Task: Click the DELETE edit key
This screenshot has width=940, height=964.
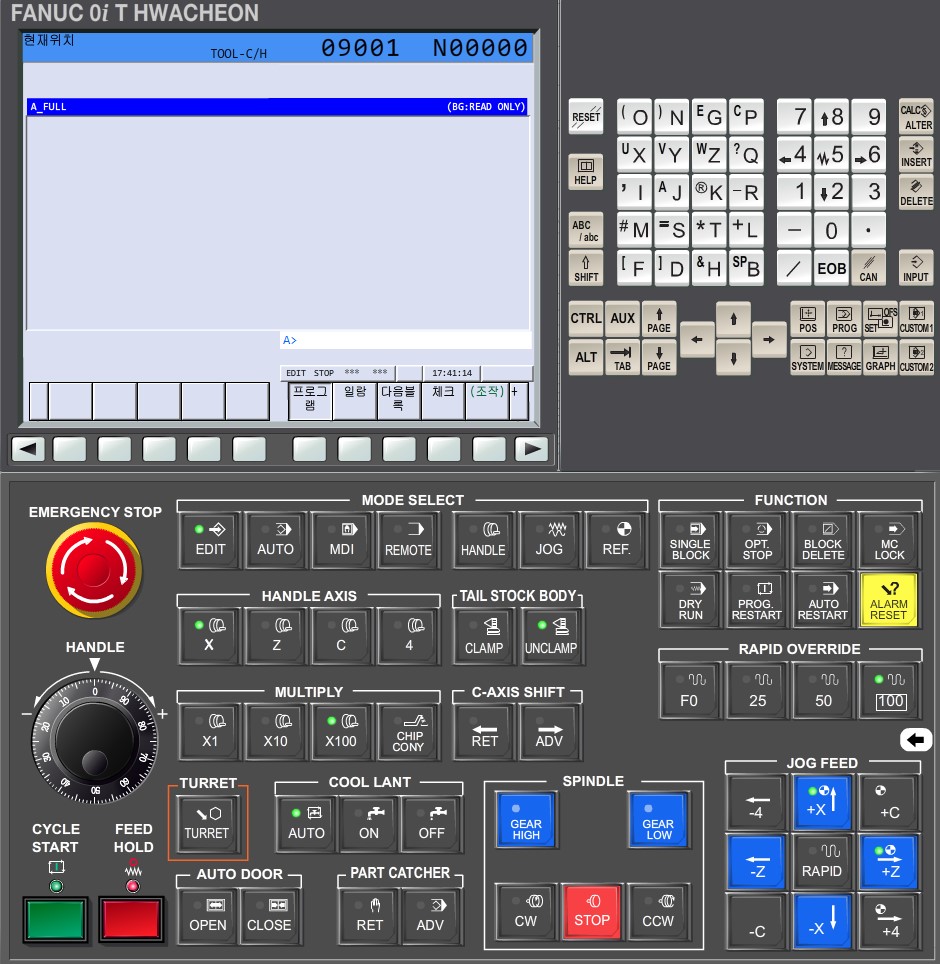Action: pyautogui.click(x=916, y=192)
